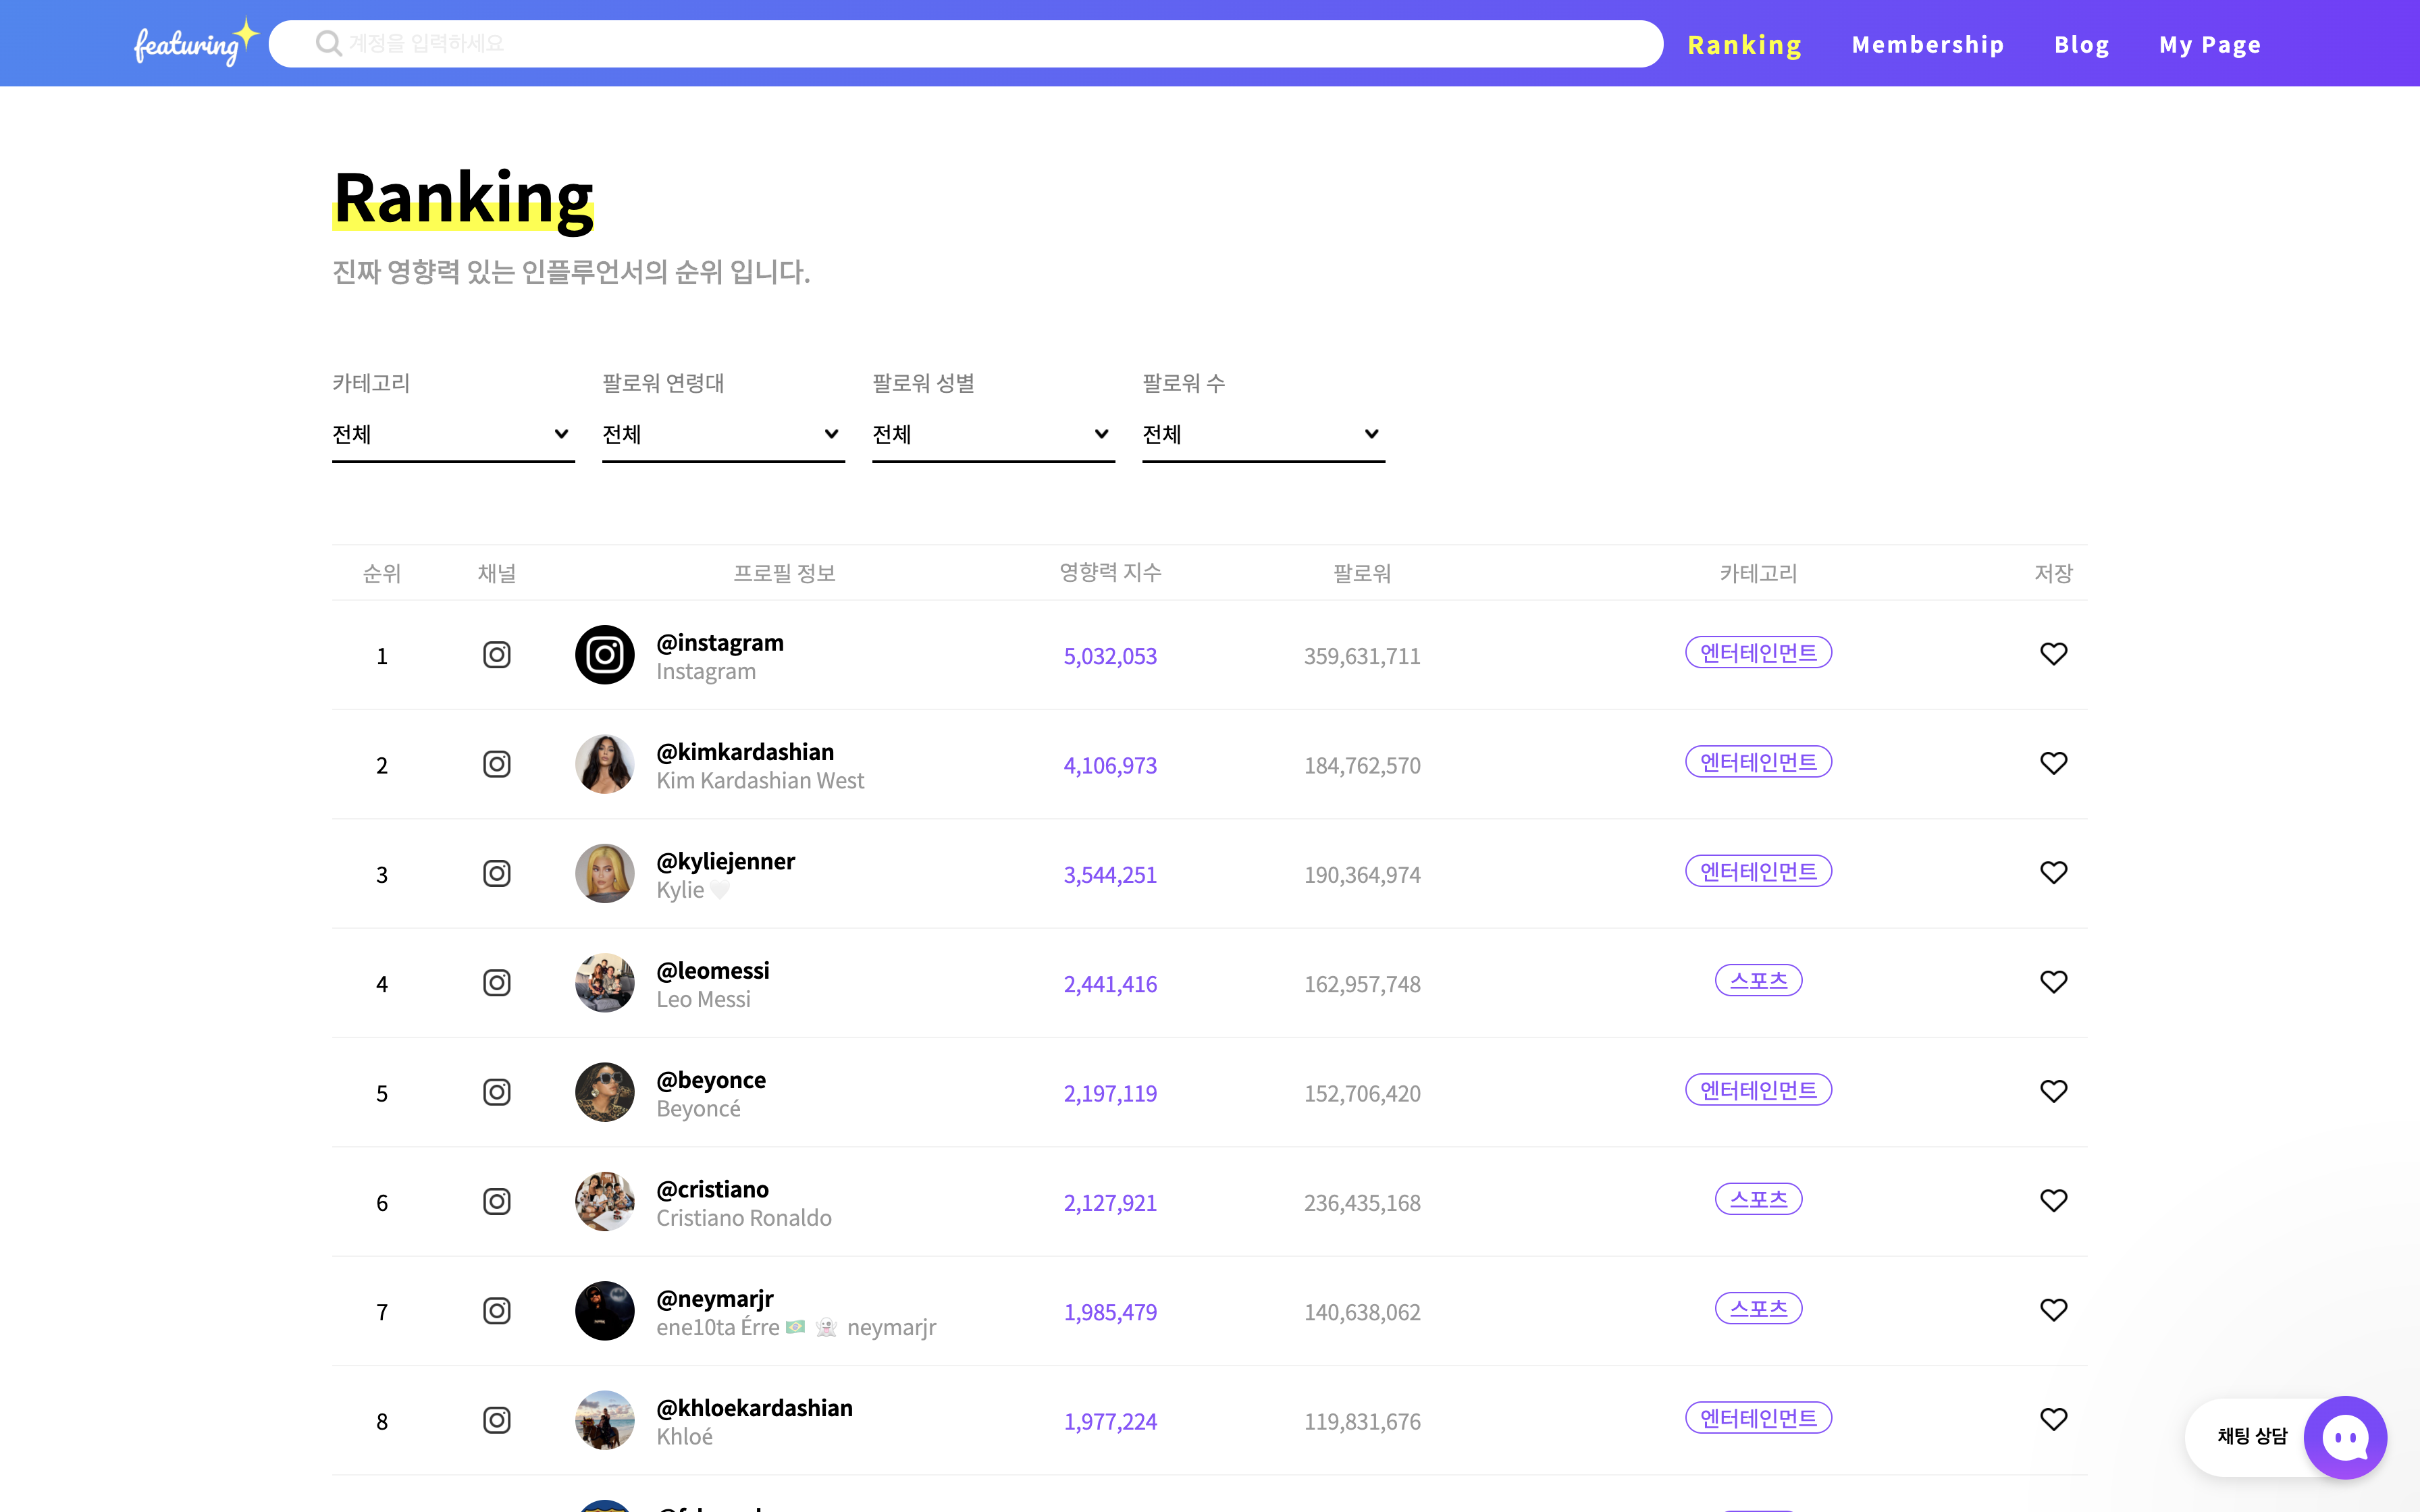Click Instagram channel icon in @kyliejenner row
The image size is (2420, 1512).
coord(497,874)
